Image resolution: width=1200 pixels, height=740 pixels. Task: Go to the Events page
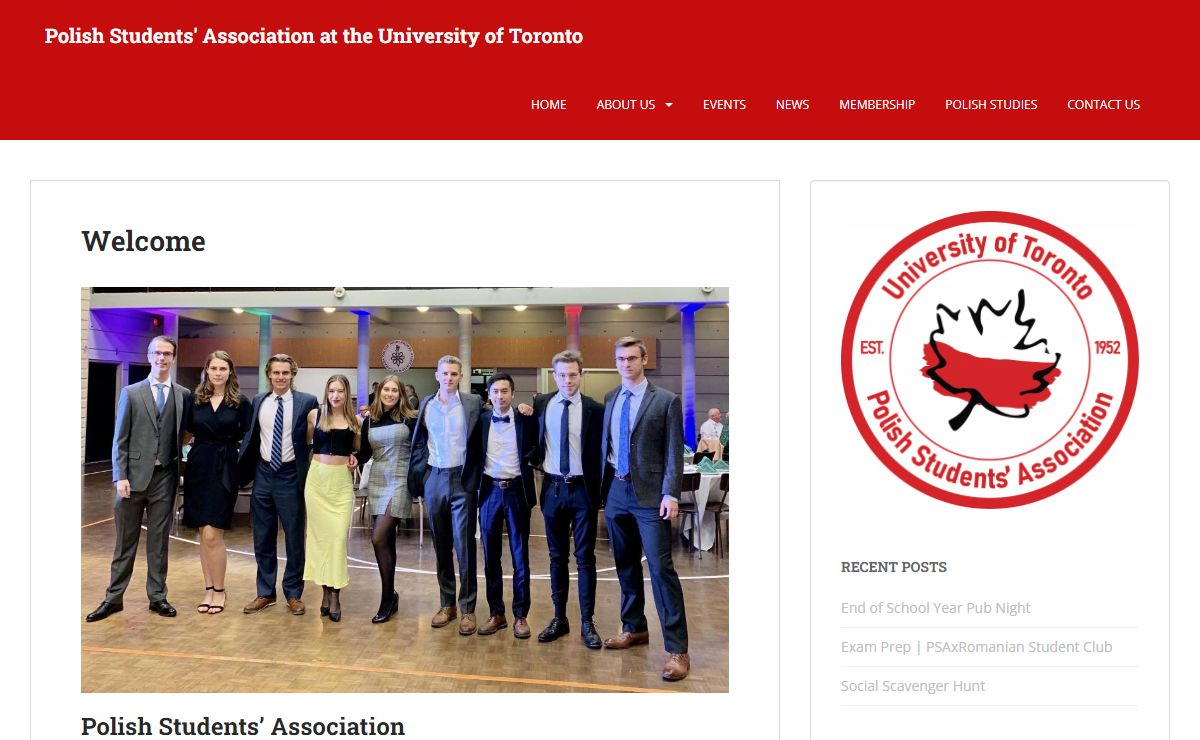tap(724, 104)
